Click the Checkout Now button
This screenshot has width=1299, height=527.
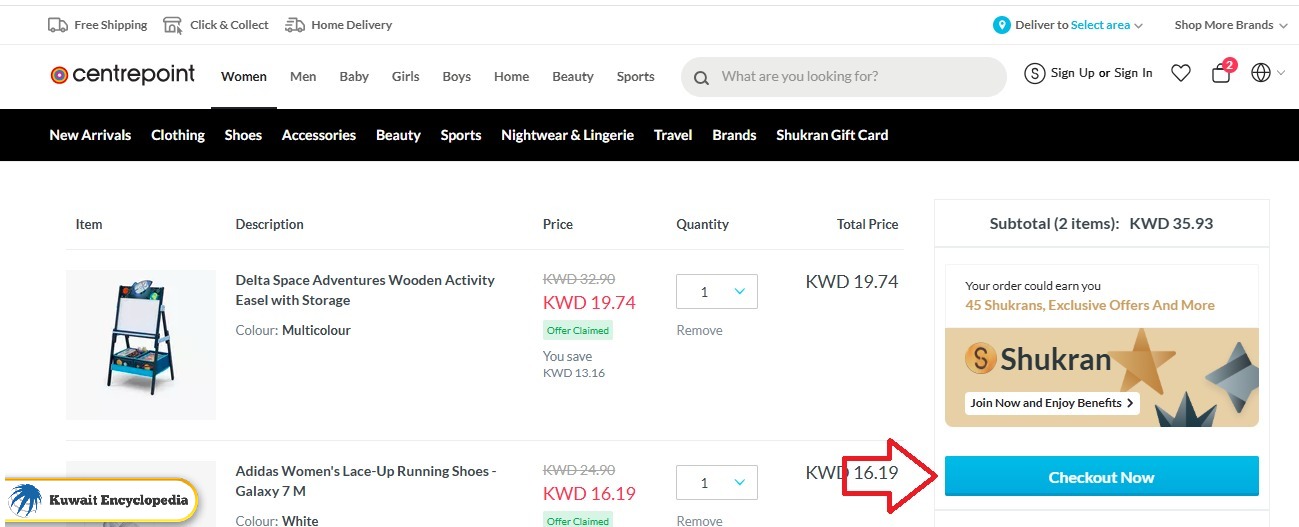point(1101,477)
